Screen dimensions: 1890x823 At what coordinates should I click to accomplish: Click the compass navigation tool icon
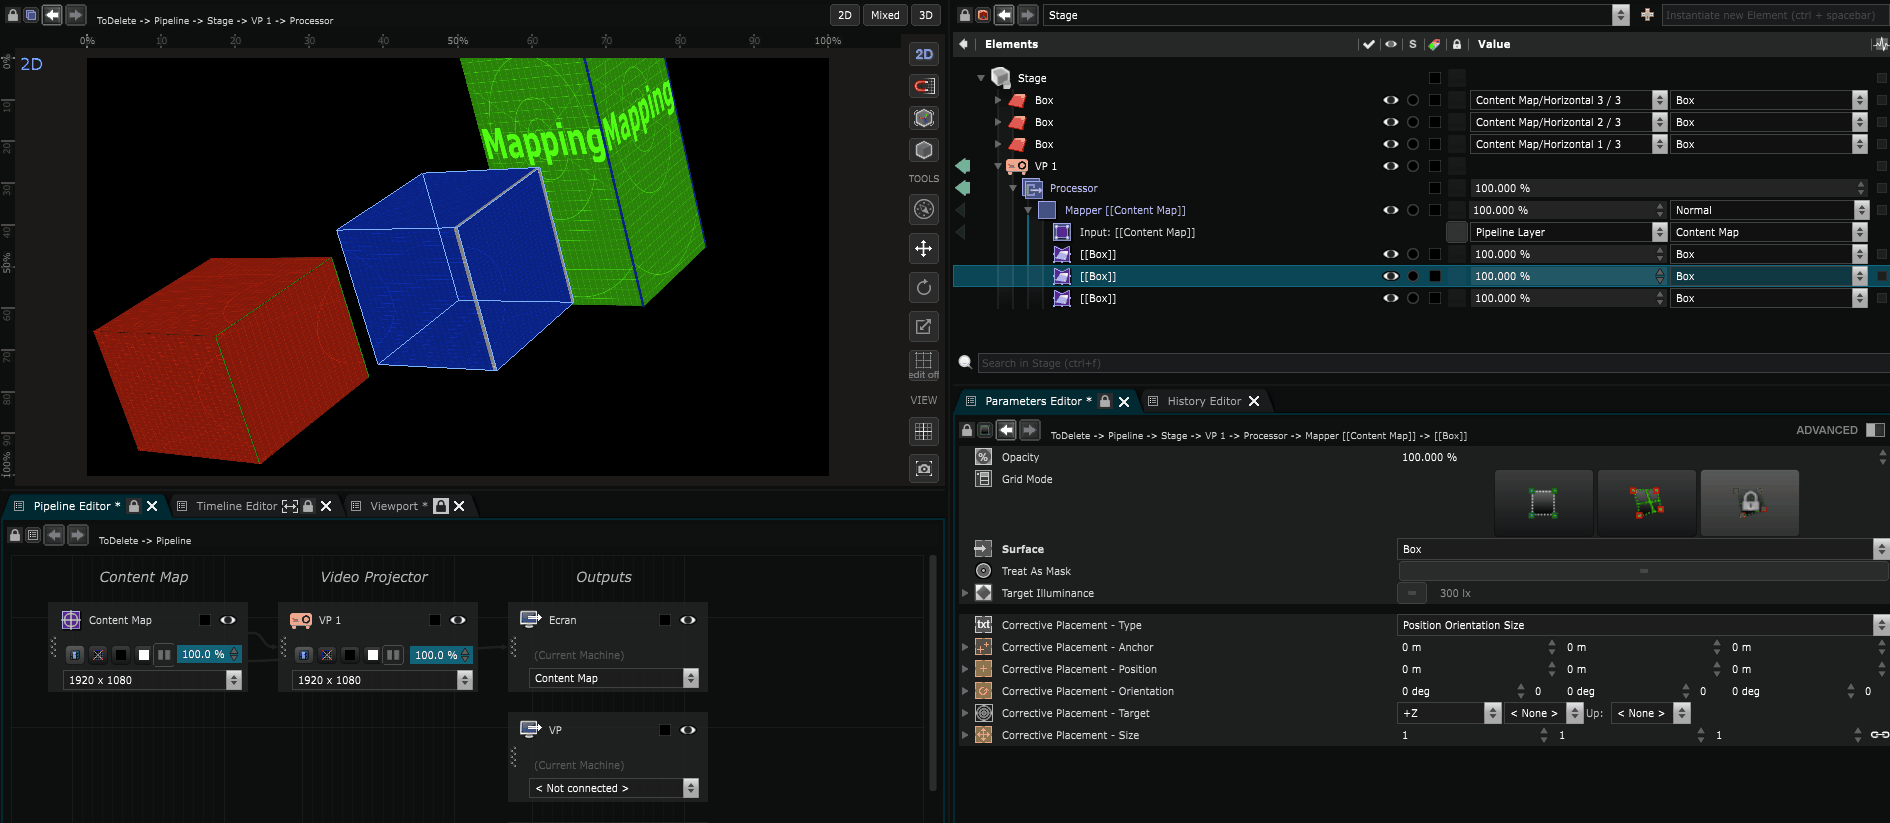(924, 209)
